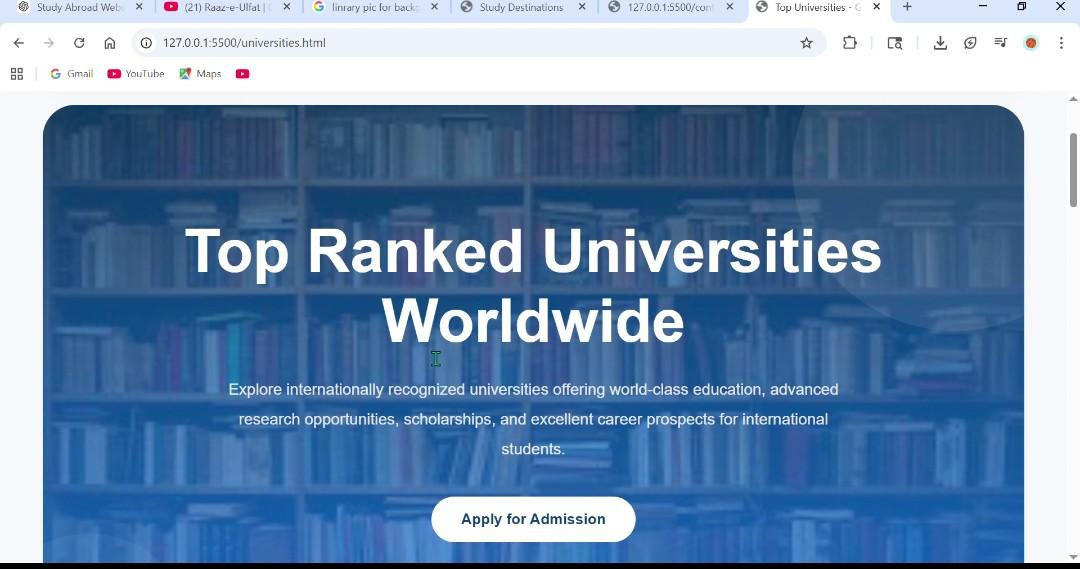Open the downloads icon in toolbar
The width and height of the screenshot is (1080, 569).
(x=939, y=43)
